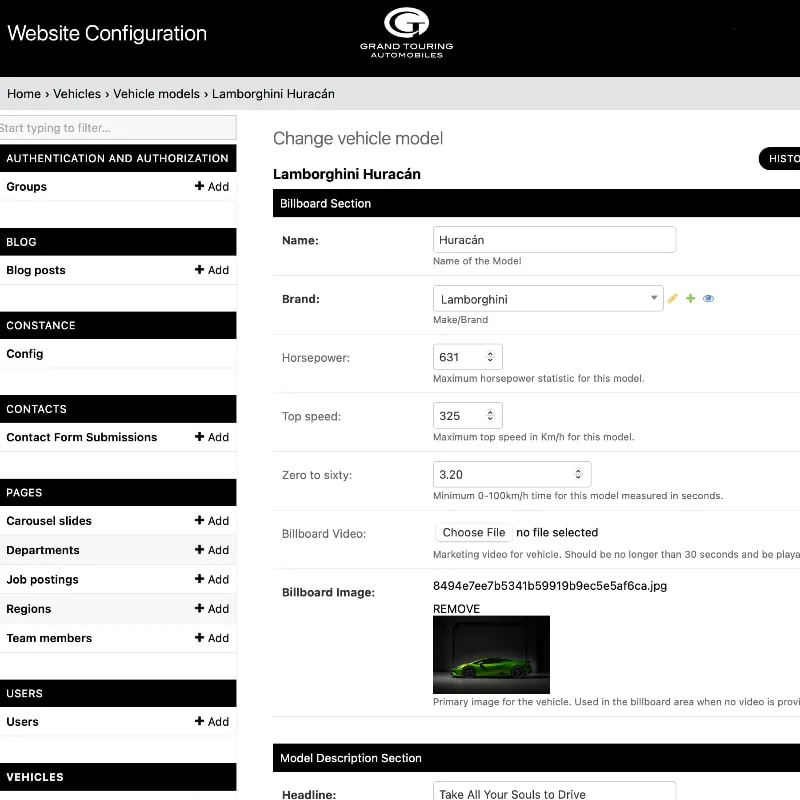
Task: Open Config under Constance
Action: coord(24,354)
